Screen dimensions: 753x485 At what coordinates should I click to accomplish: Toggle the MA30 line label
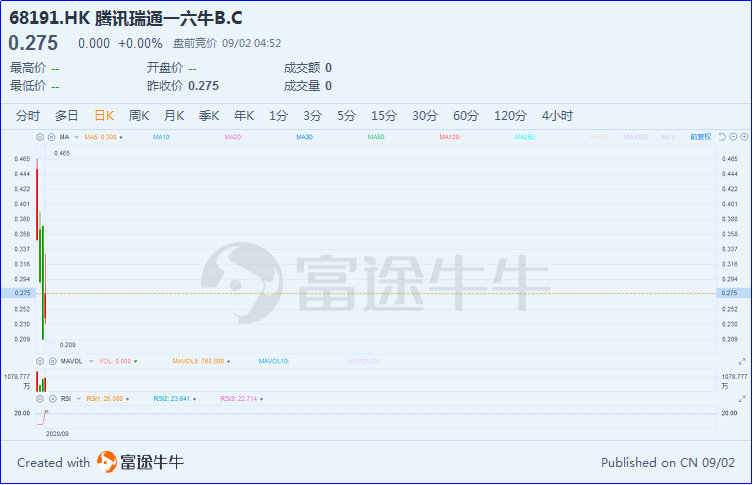(305, 137)
